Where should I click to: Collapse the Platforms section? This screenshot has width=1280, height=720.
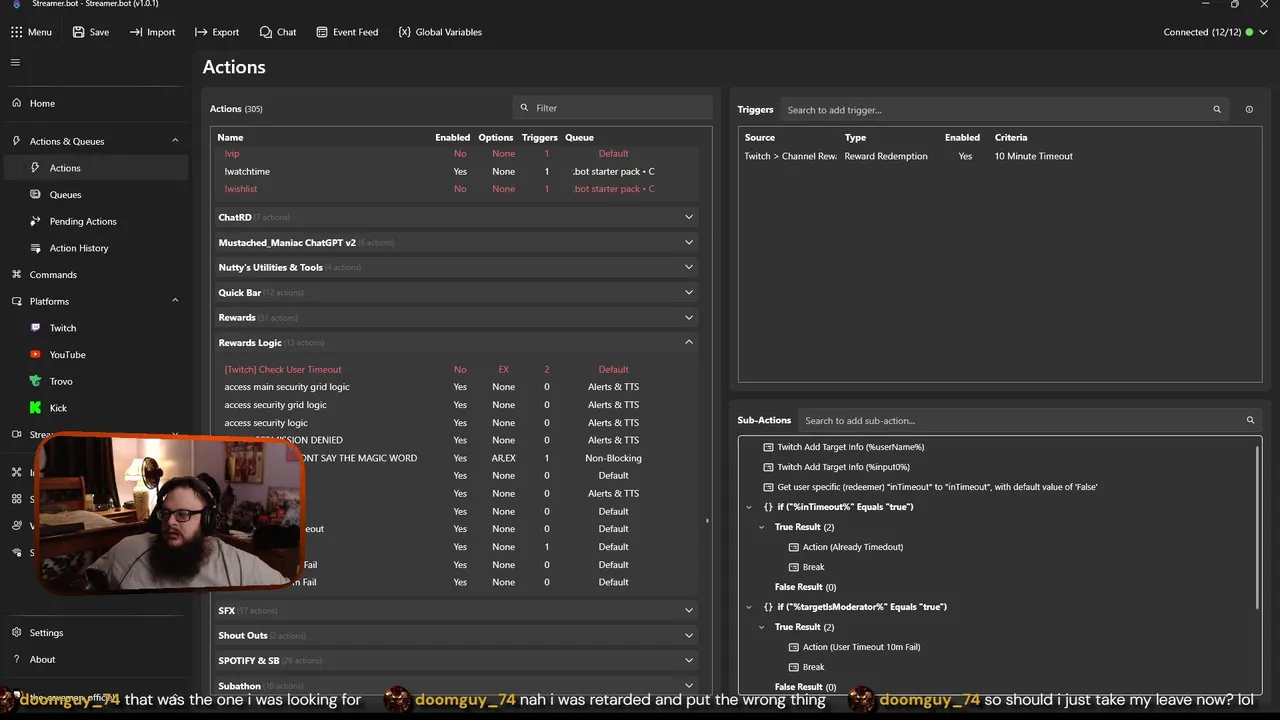pos(175,301)
